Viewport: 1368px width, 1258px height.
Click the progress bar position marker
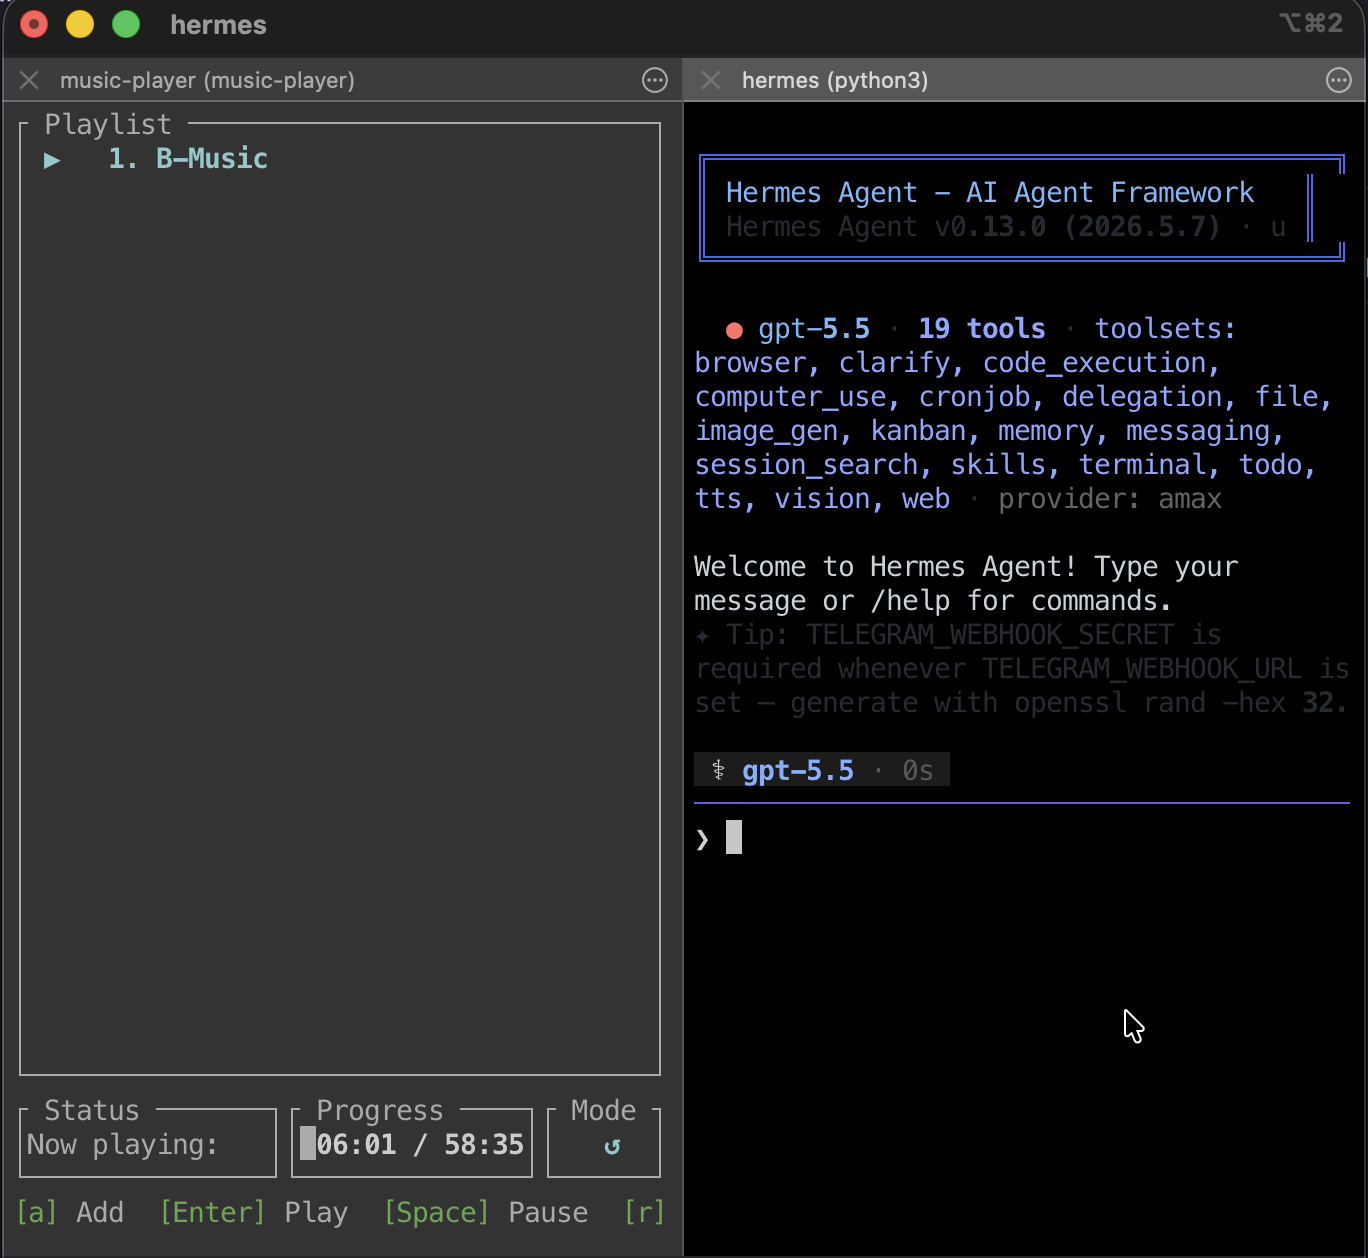tap(308, 1144)
